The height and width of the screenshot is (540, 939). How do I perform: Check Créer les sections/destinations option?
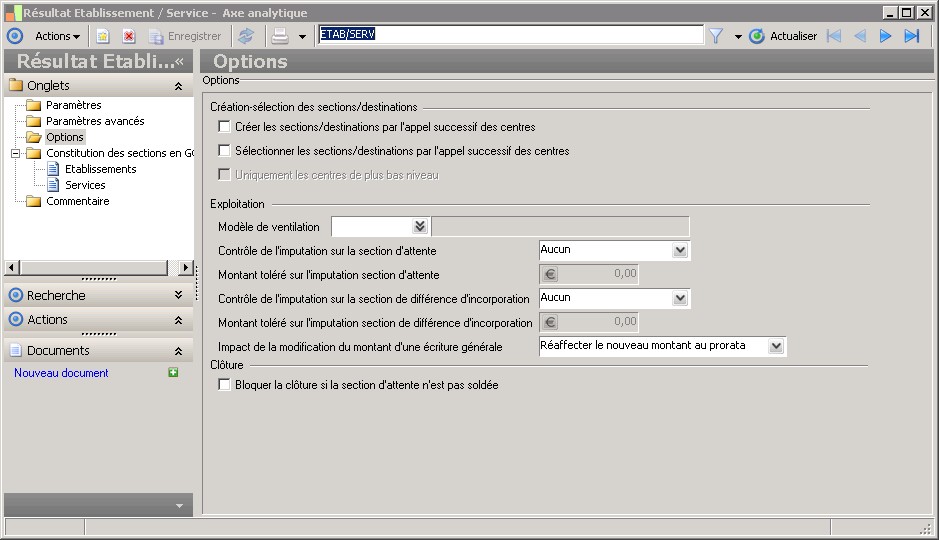pyautogui.click(x=224, y=126)
